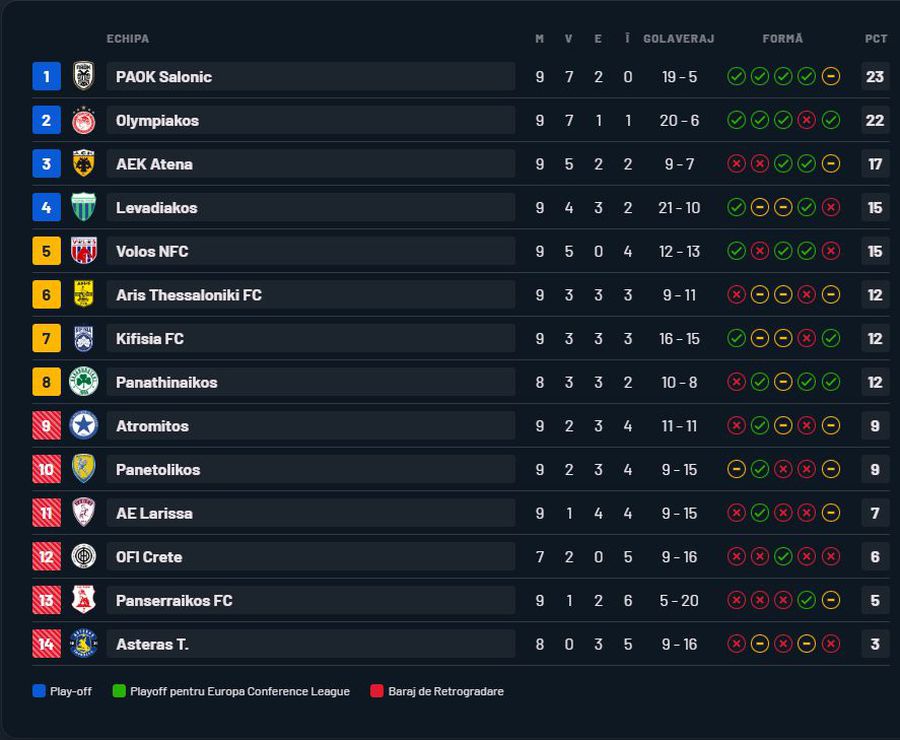Open the AE Larissa team link
This screenshot has height=740, width=900.
point(154,513)
